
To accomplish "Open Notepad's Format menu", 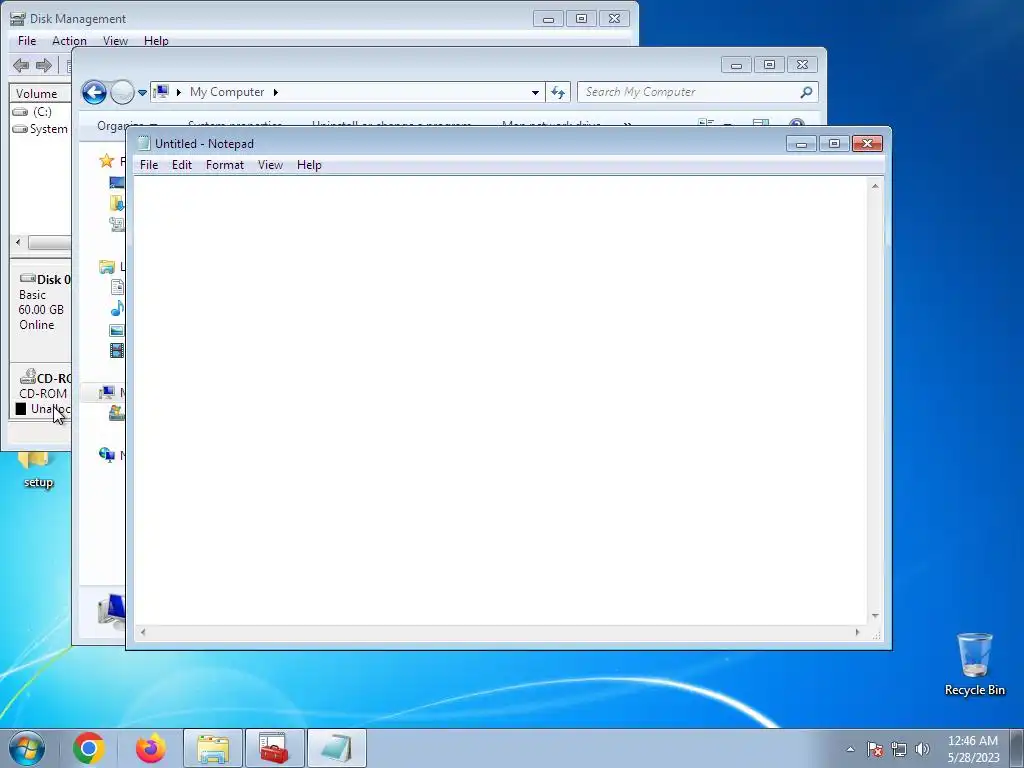I will [225, 165].
